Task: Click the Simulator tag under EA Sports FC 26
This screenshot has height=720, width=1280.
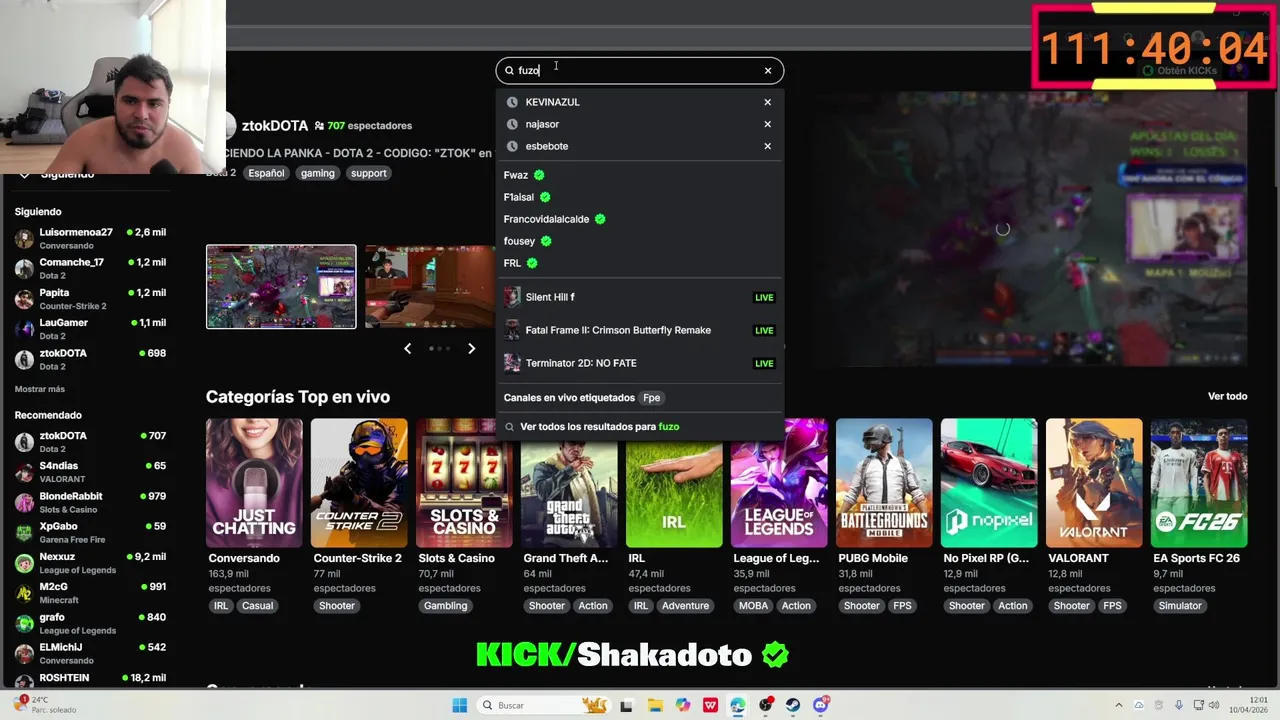Action: (1180, 606)
